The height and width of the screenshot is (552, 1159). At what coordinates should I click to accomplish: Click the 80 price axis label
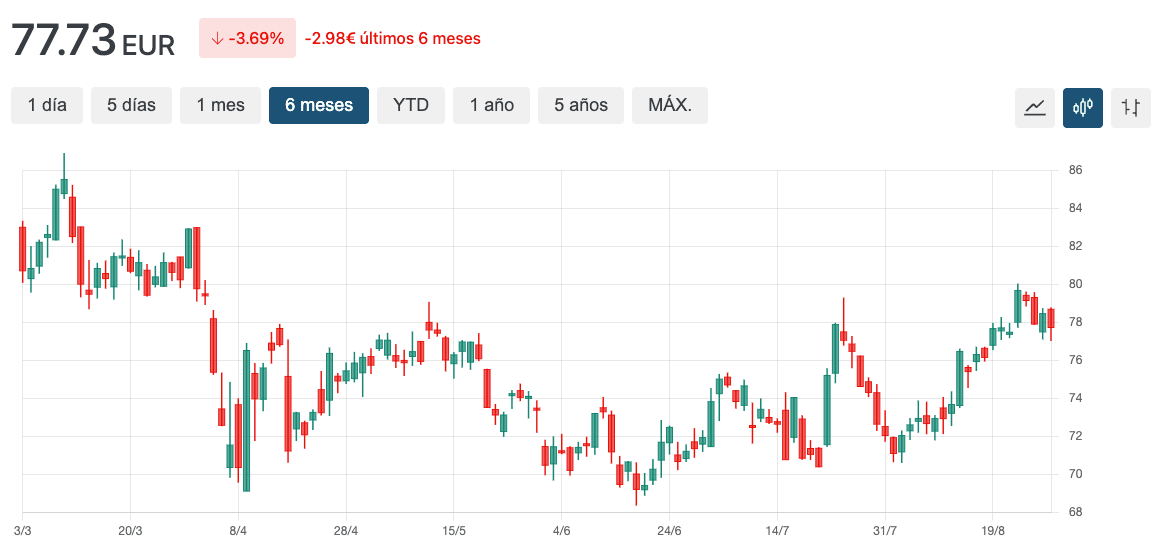click(1075, 284)
